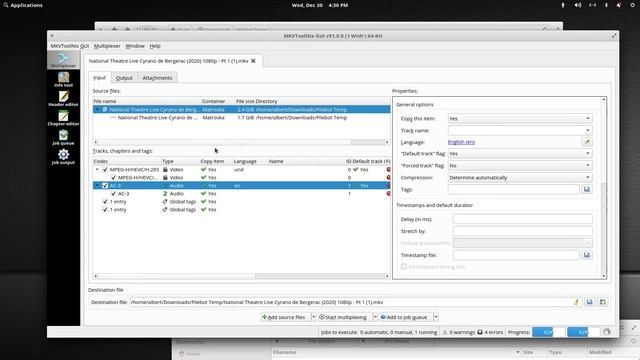Browse for a timestamp file

pyautogui.click(x=587, y=255)
